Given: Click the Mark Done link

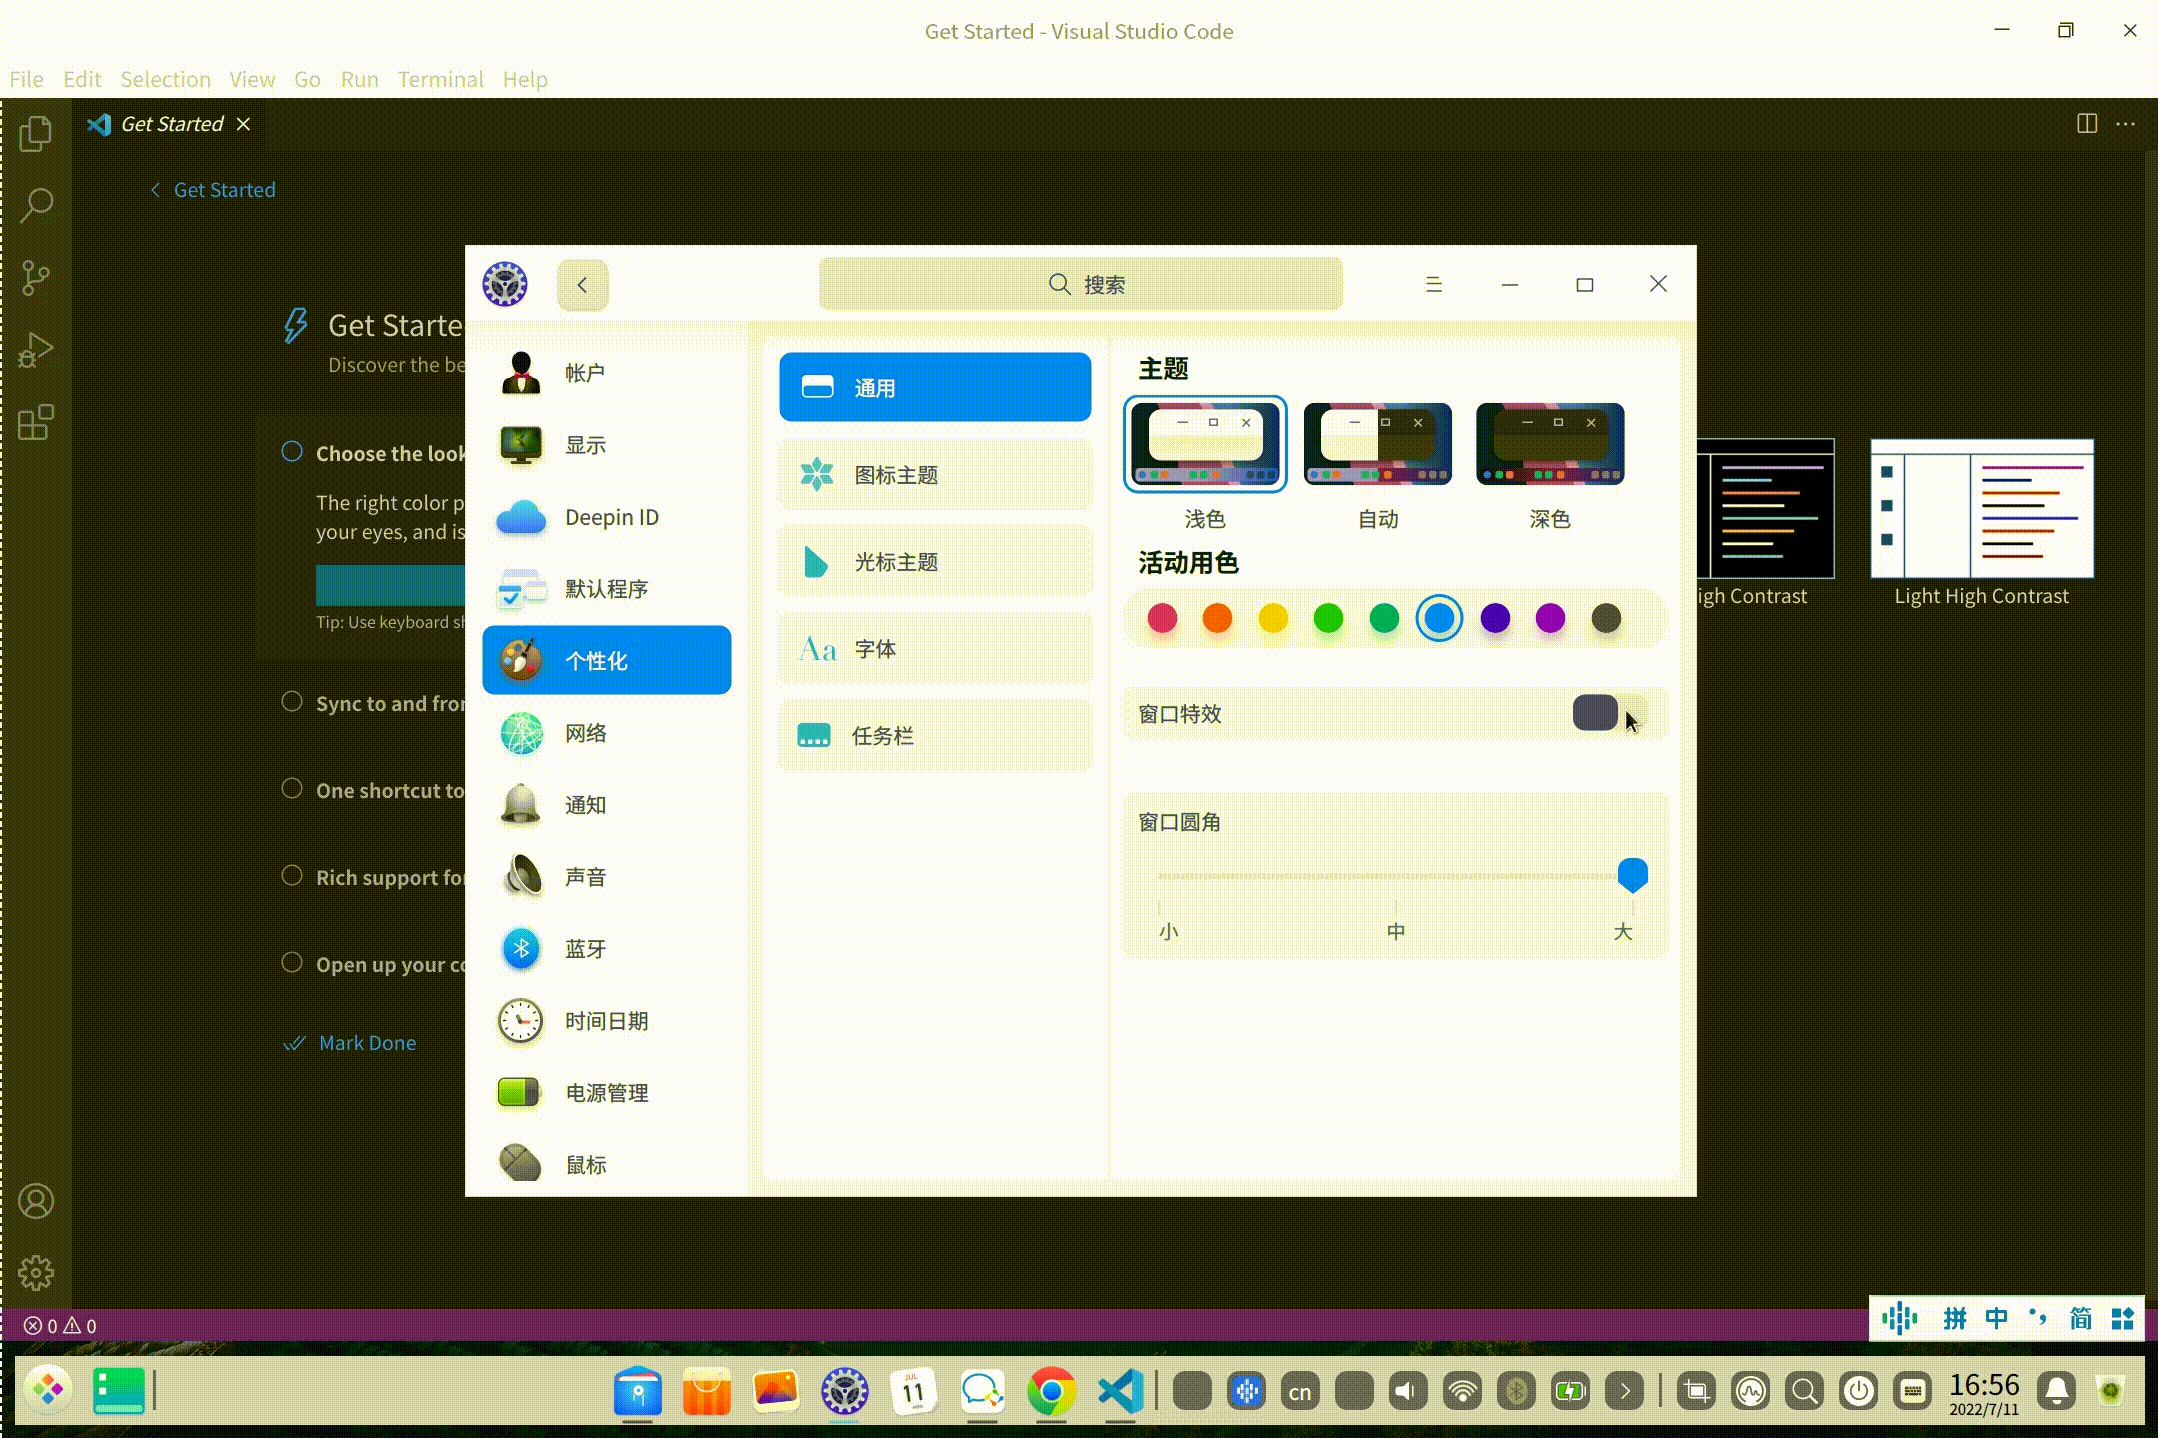Looking at the screenshot, I should 367,1043.
